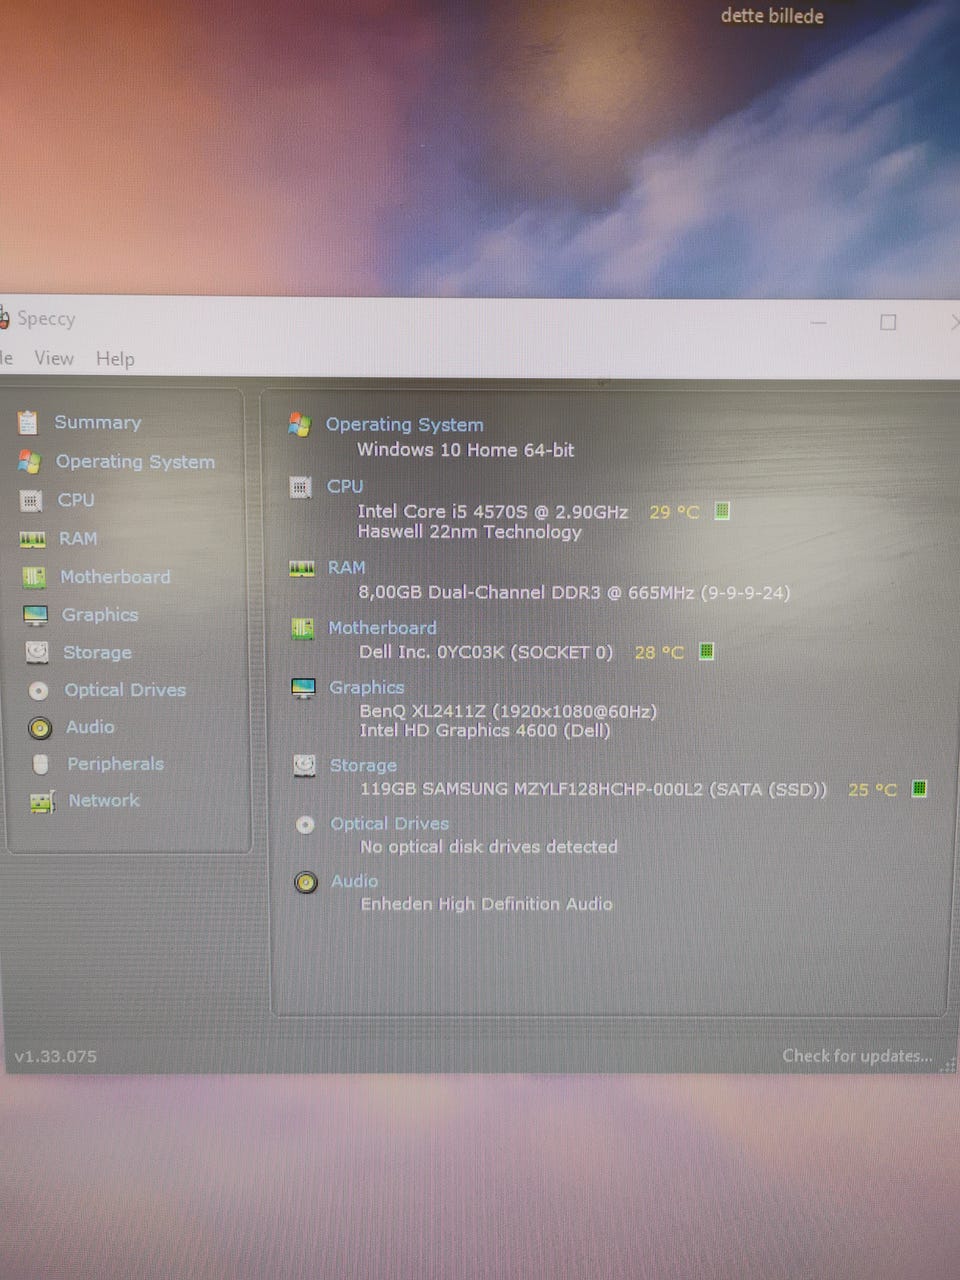Select Peripherals in the sidebar
Image resolution: width=960 pixels, height=1280 pixels.
(x=115, y=764)
